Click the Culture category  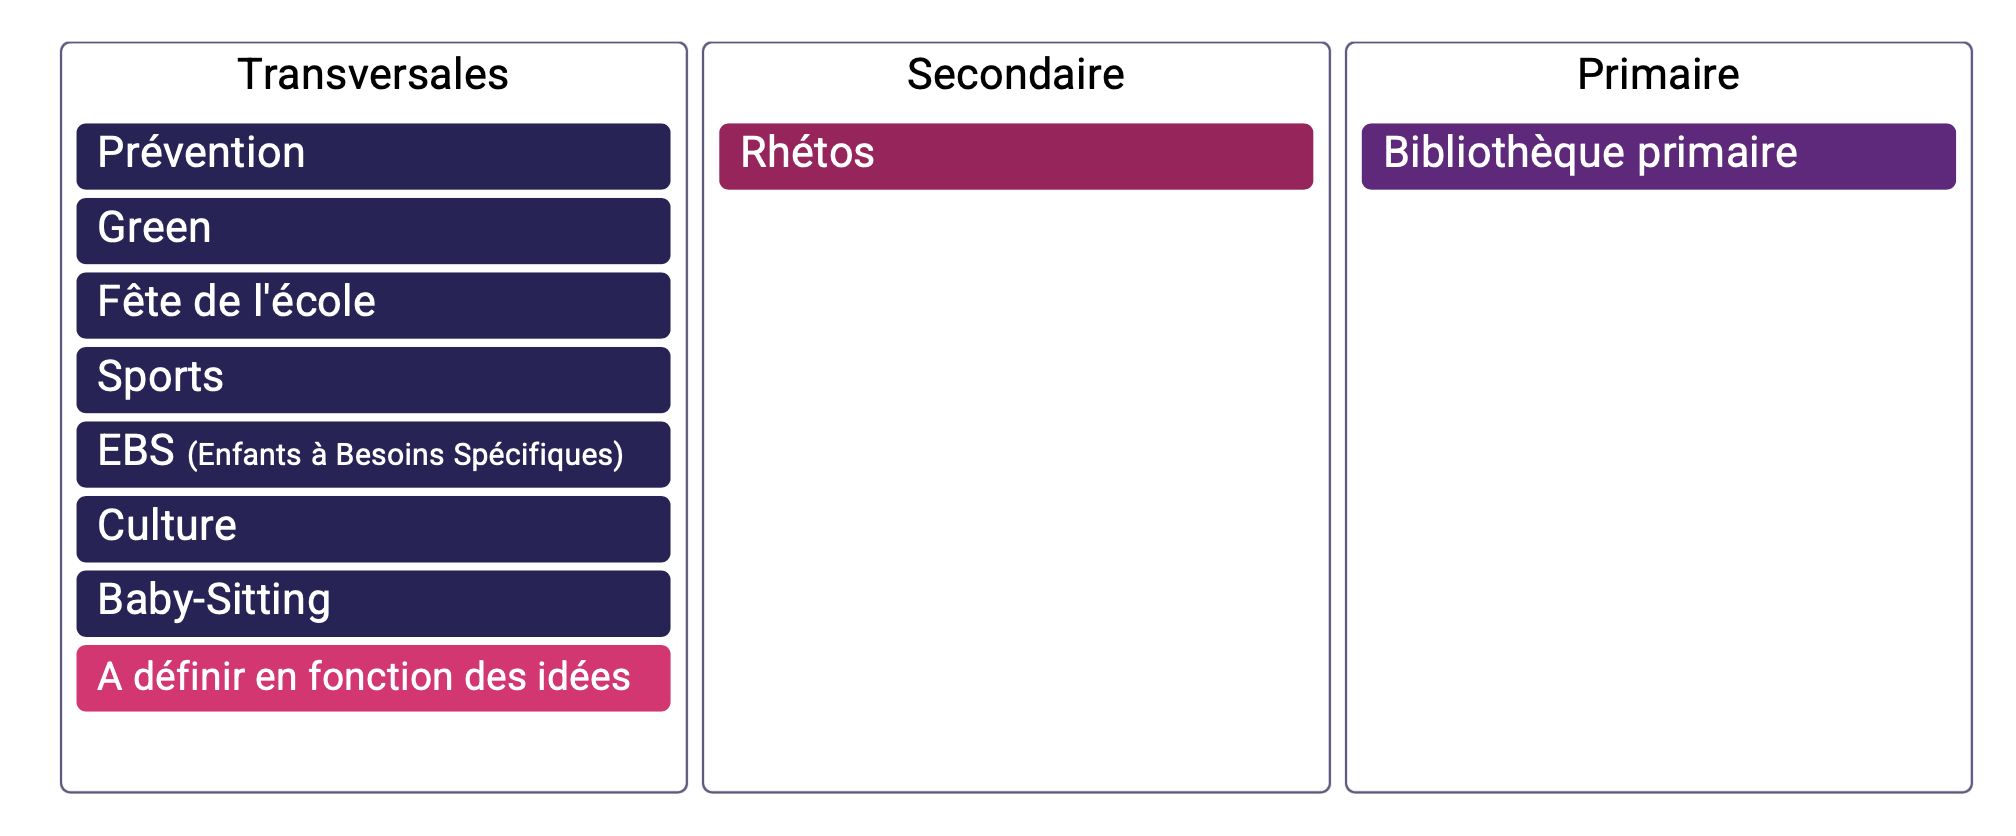(x=373, y=529)
